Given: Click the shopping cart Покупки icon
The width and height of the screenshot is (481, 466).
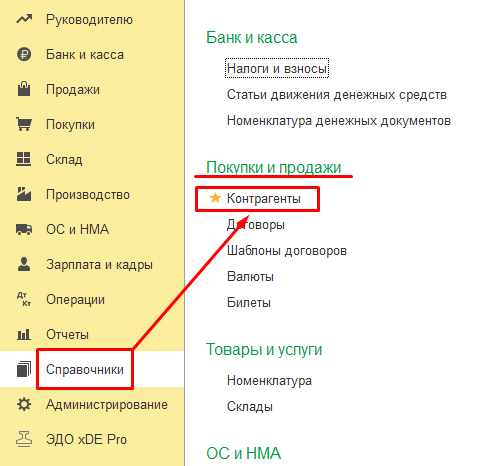Looking at the screenshot, I should [x=24, y=124].
